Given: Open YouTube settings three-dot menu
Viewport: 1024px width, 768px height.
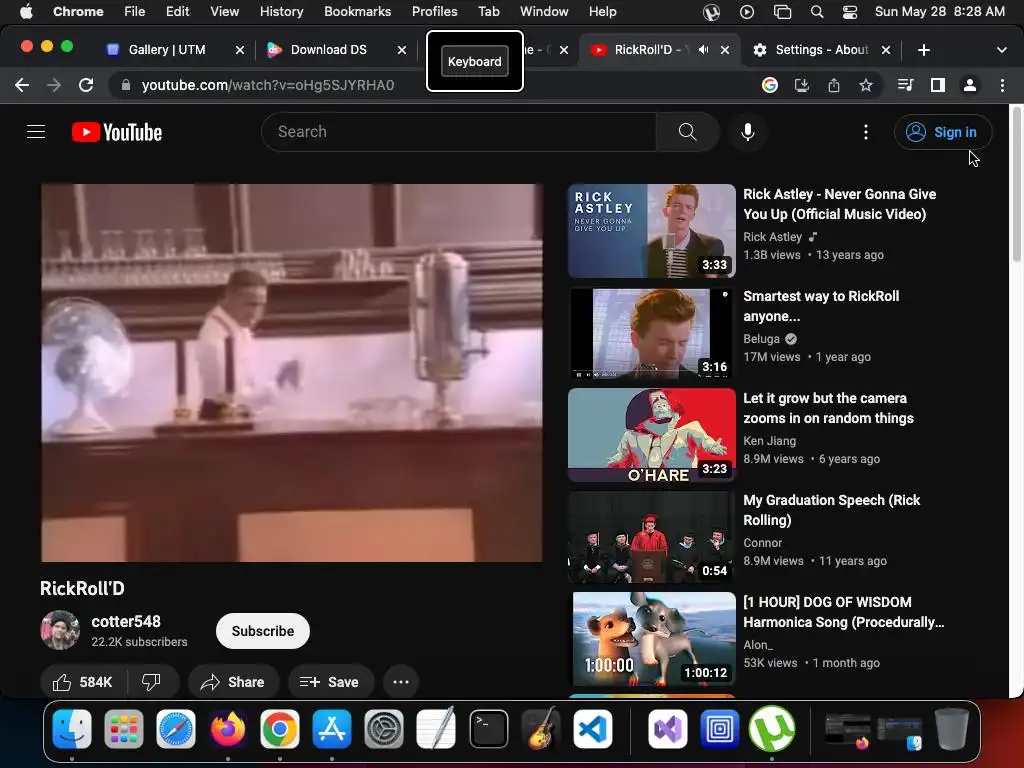Looking at the screenshot, I should pyautogui.click(x=866, y=132).
